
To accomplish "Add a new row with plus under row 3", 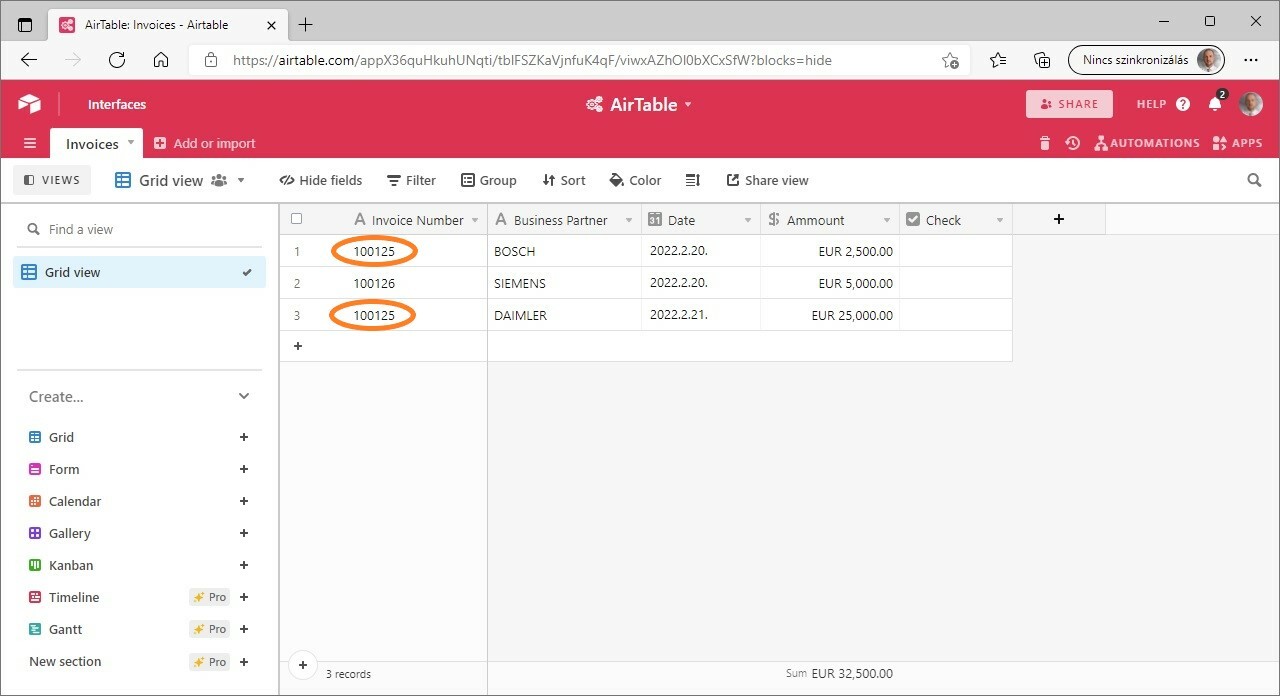I will (x=297, y=346).
